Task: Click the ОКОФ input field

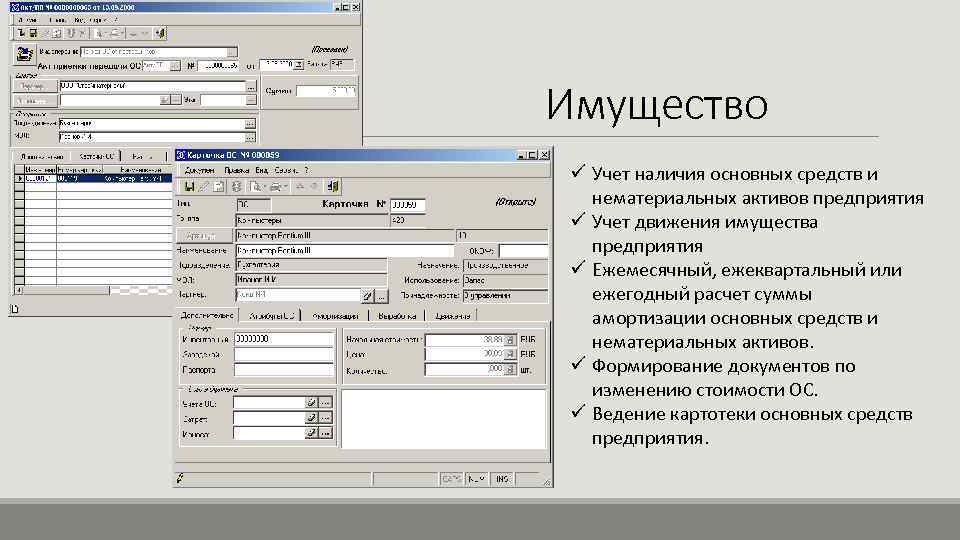Action: pyautogui.click(x=523, y=250)
